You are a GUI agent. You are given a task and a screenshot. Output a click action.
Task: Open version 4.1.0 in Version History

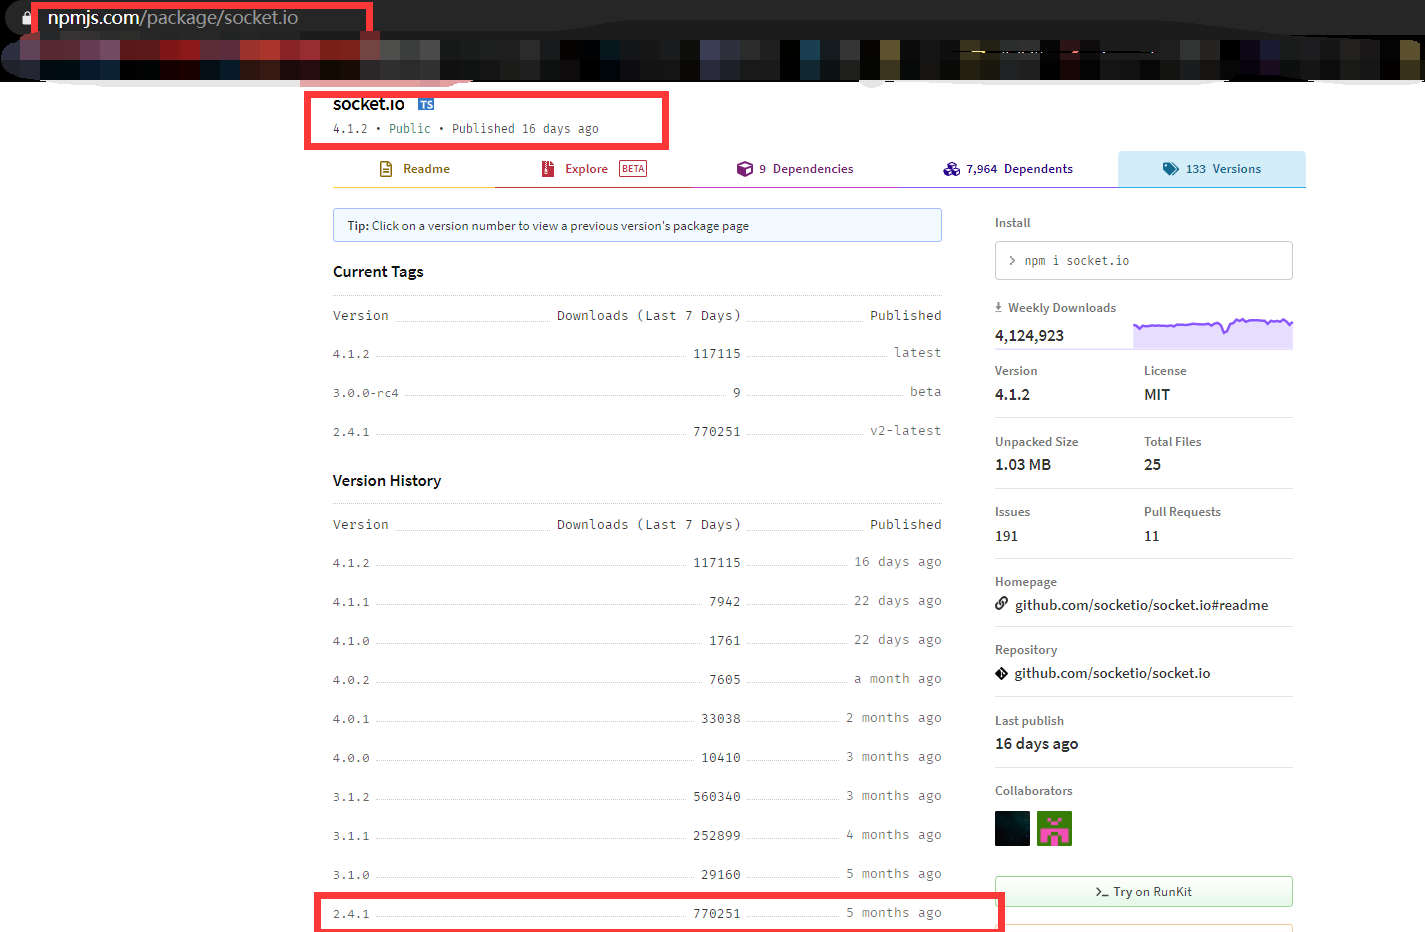coord(351,641)
